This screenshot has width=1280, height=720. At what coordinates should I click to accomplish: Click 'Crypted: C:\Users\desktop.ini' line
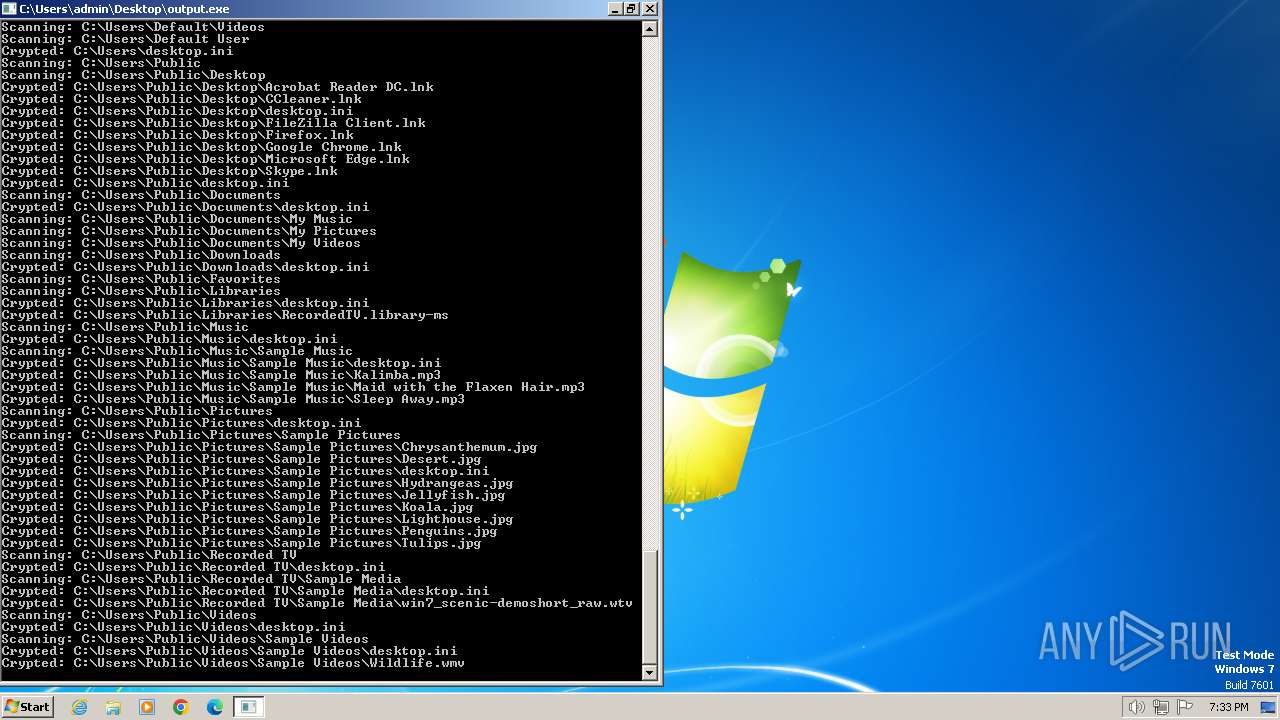tap(117, 51)
